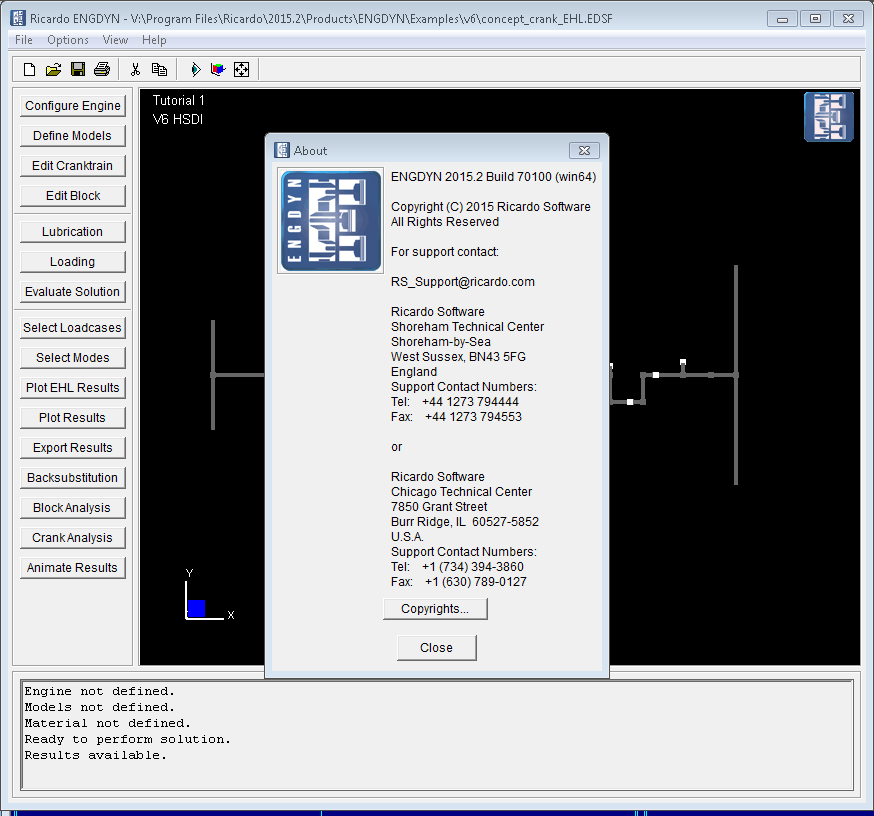Click the Tel: +44 1273 794444 text
This screenshot has height=816, width=874.
click(455, 402)
